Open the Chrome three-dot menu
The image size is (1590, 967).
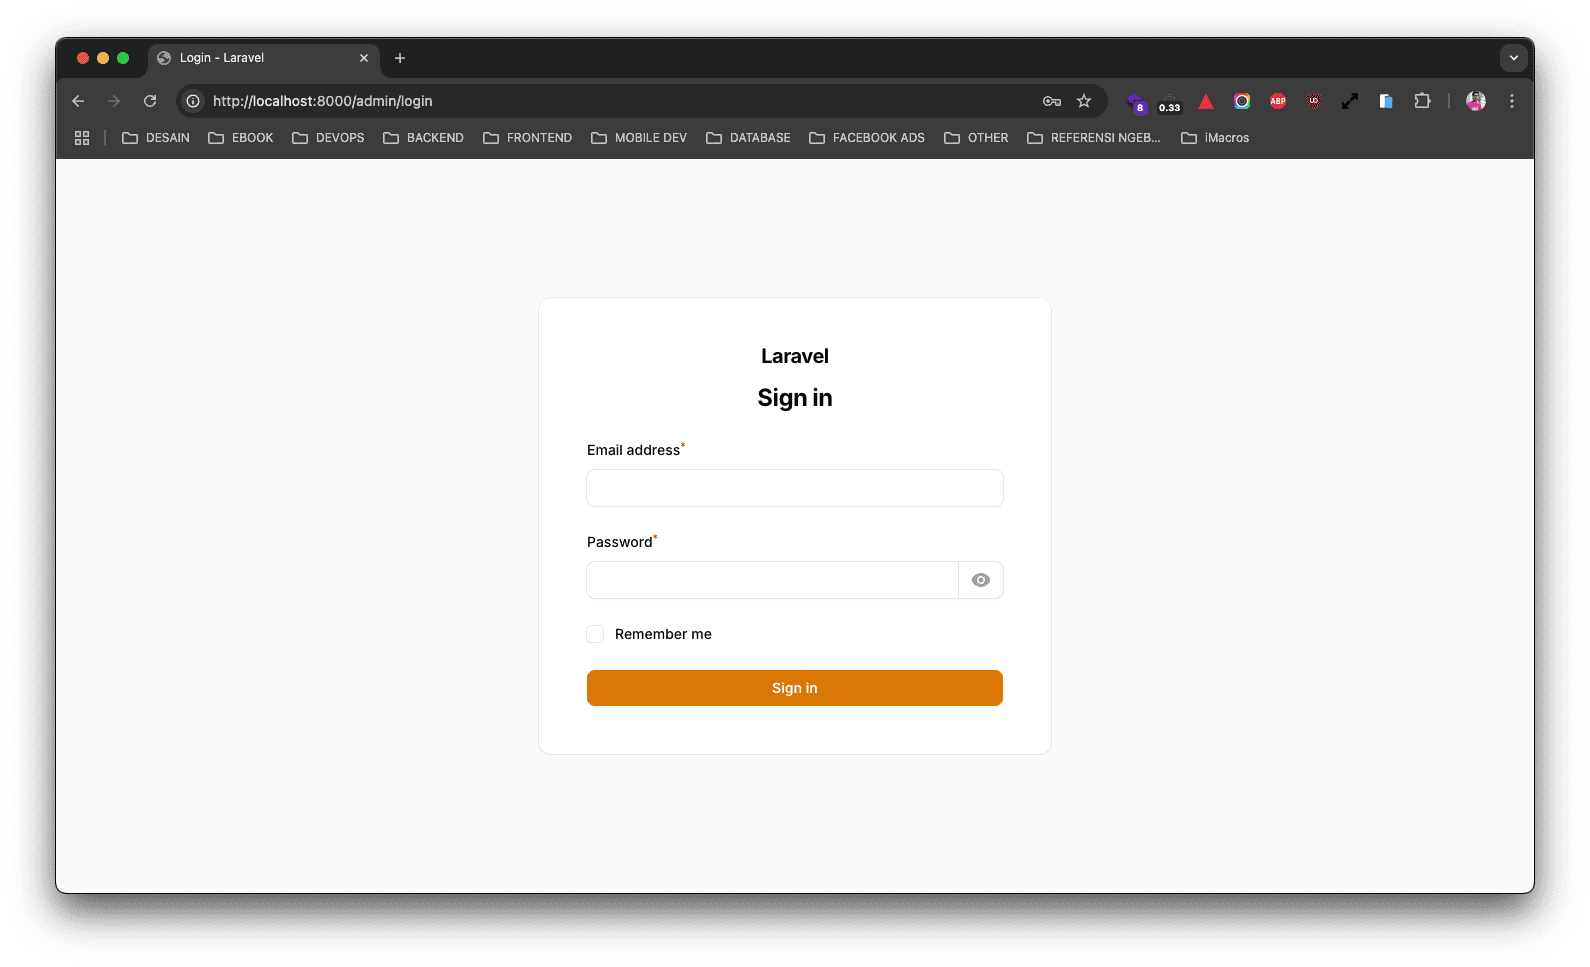[1511, 101]
